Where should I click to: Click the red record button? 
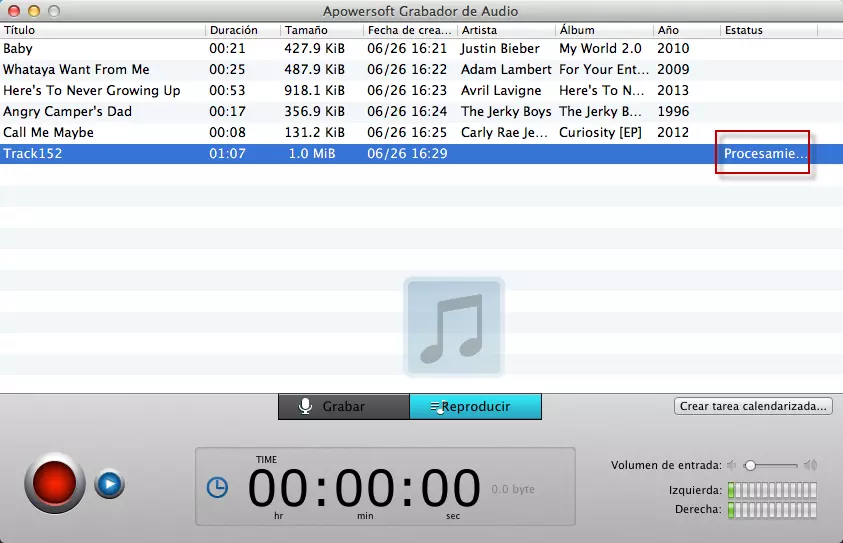pyautogui.click(x=55, y=485)
